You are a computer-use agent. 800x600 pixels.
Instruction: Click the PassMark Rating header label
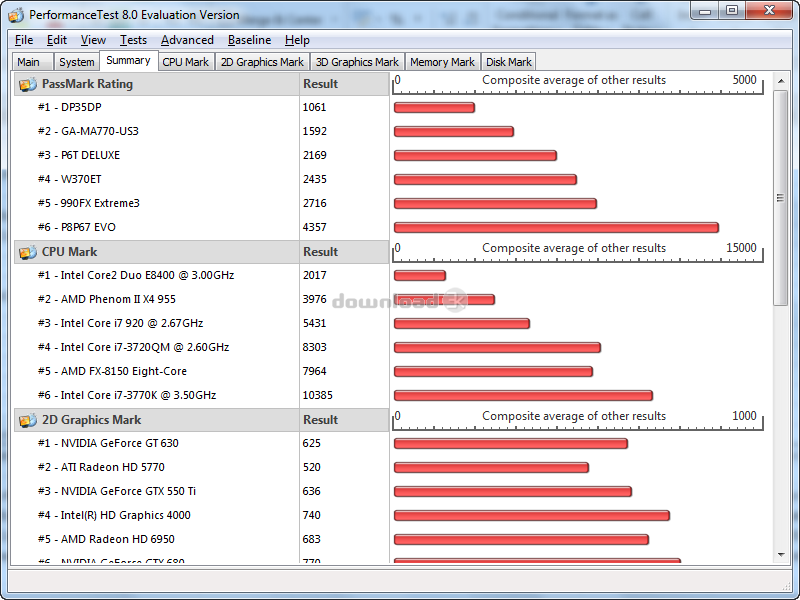tap(87, 84)
